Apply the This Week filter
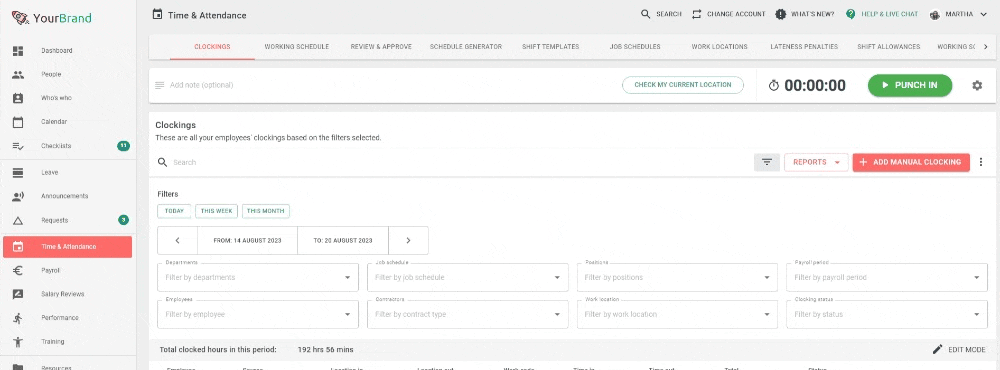This screenshot has width=1000, height=370. coord(216,211)
